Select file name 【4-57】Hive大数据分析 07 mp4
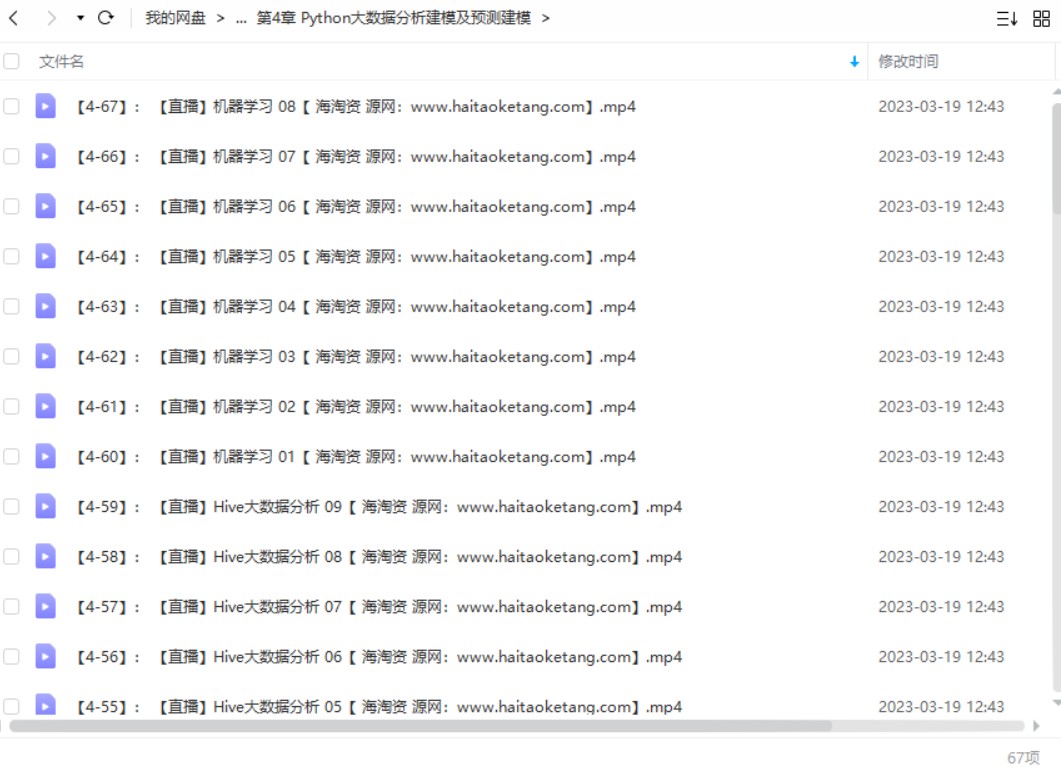1061x773 pixels. (378, 608)
